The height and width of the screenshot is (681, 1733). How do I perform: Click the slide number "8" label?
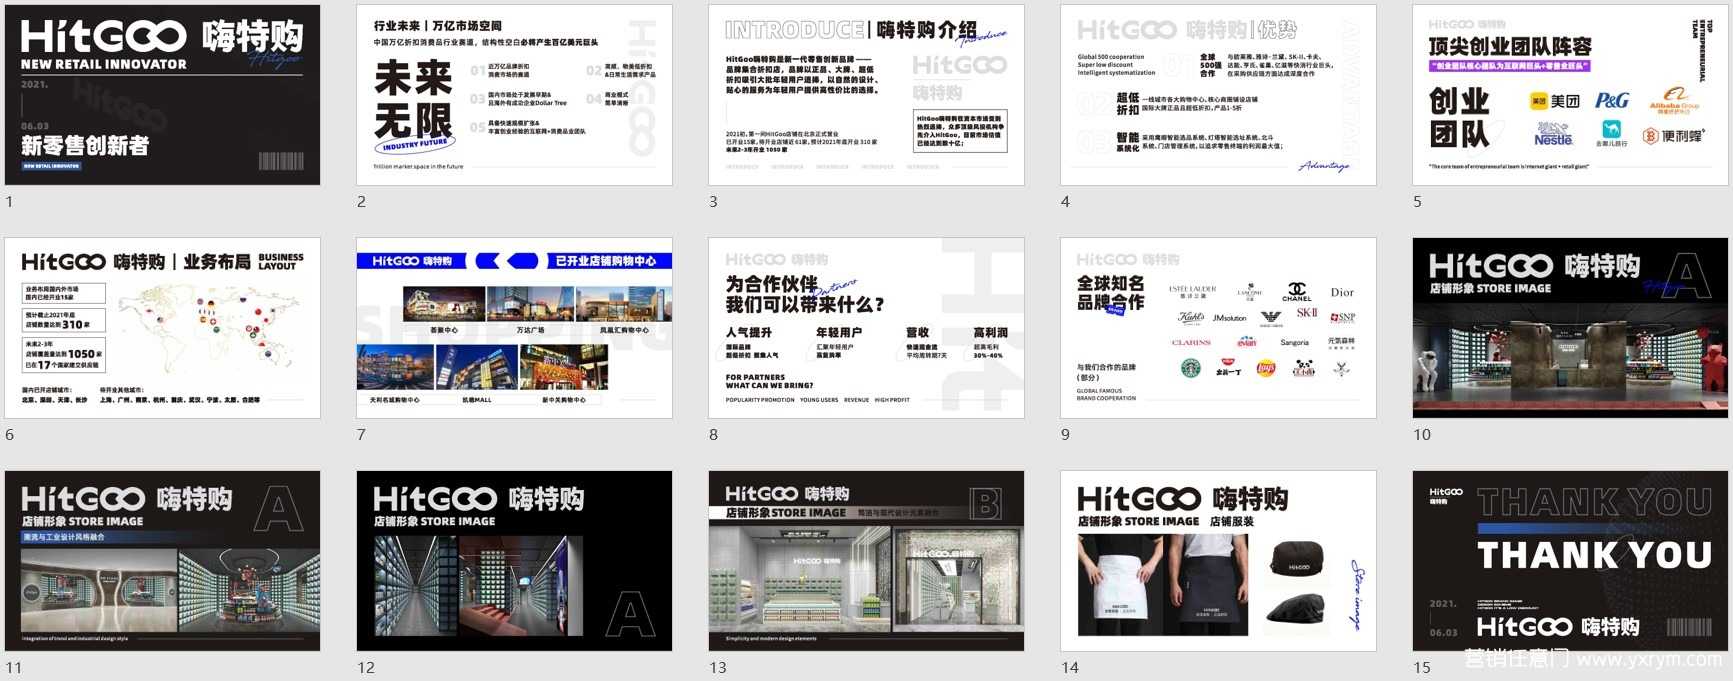[714, 435]
